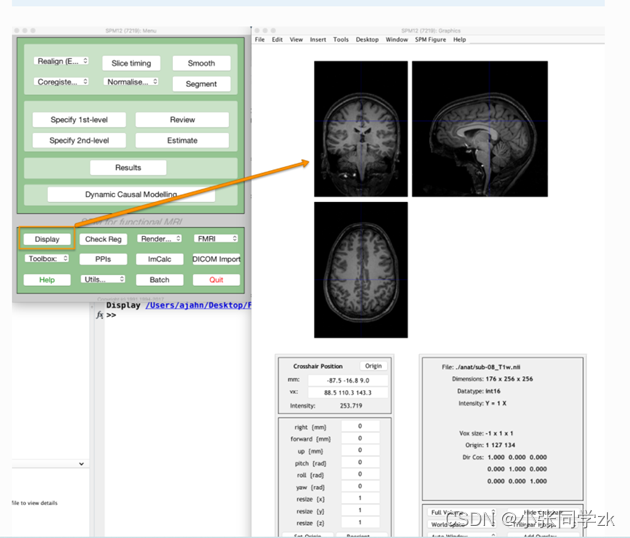Image resolution: width=630 pixels, height=538 pixels.
Task: Click the /Users/ajahn/Desktop path link
Action: (x=198, y=305)
